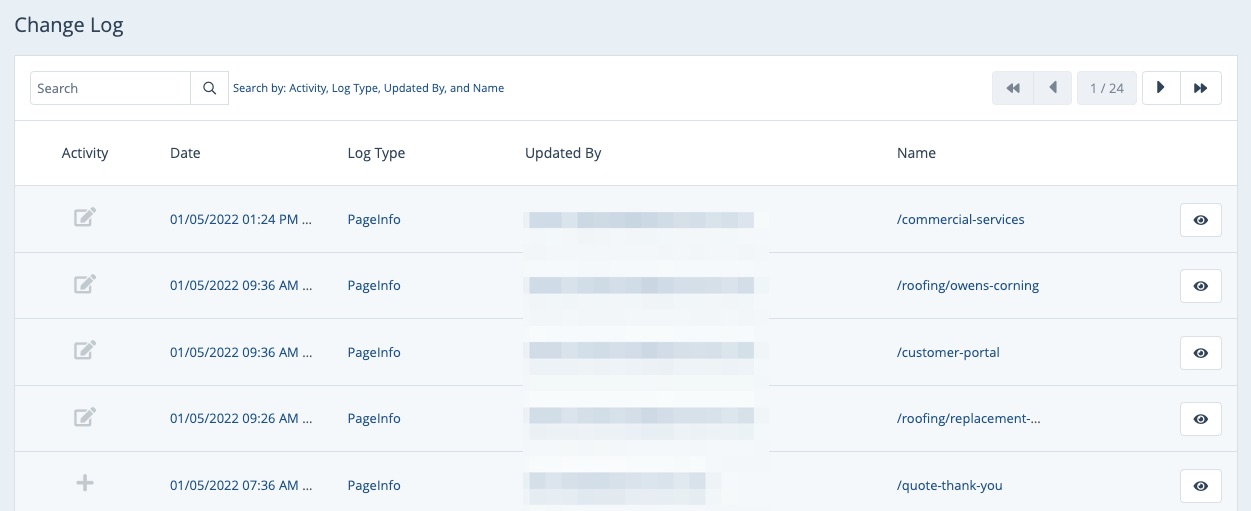
Task: Open eye view for /roofing/replacement row
Action: pyautogui.click(x=1200, y=419)
